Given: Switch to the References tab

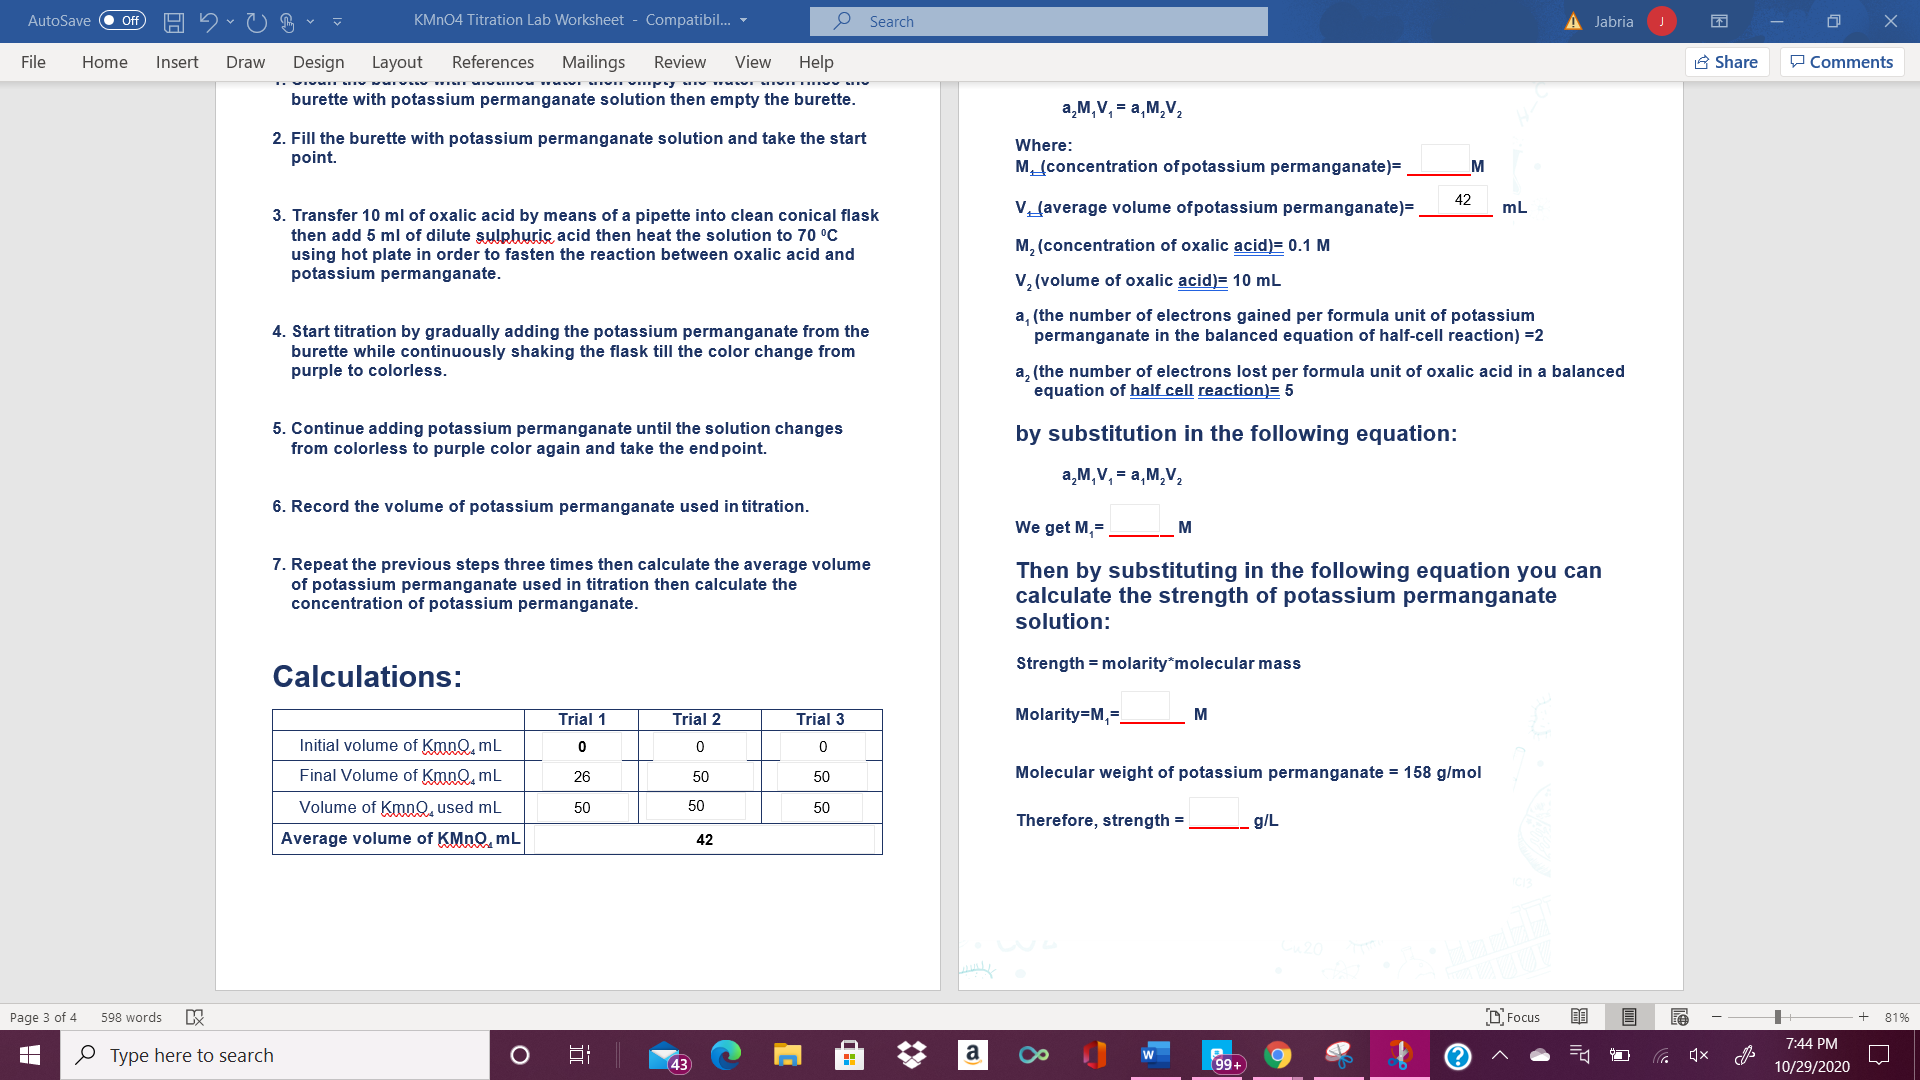Looking at the screenshot, I should 493,62.
